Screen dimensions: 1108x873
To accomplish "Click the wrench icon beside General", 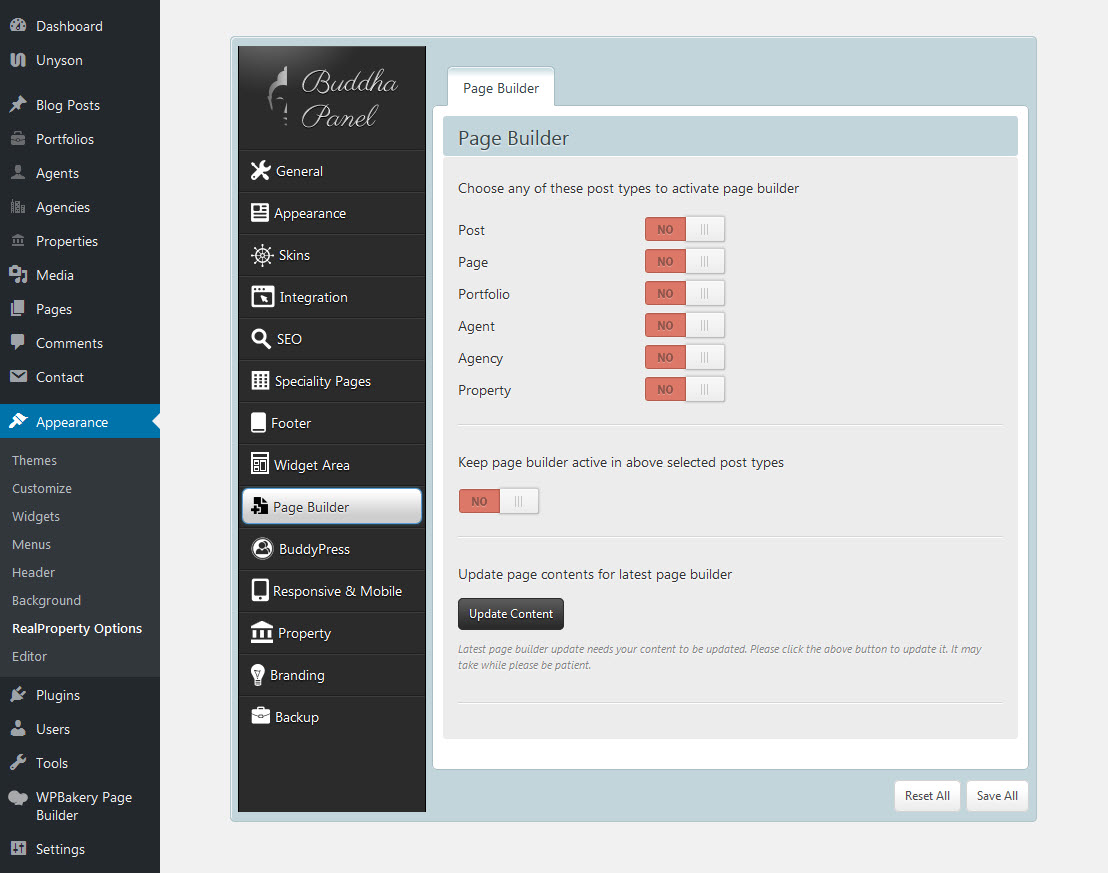I will 260,171.
